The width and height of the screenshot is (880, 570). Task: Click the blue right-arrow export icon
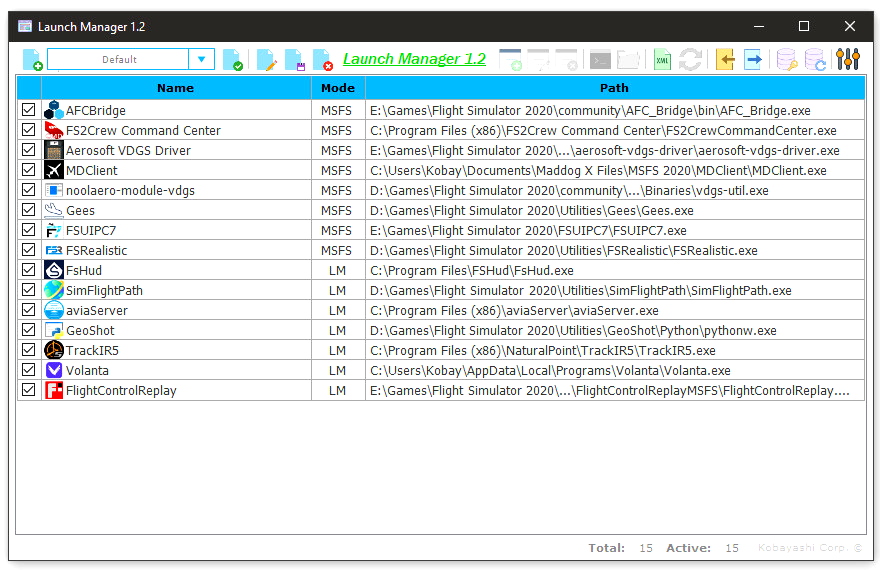(753, 59)
